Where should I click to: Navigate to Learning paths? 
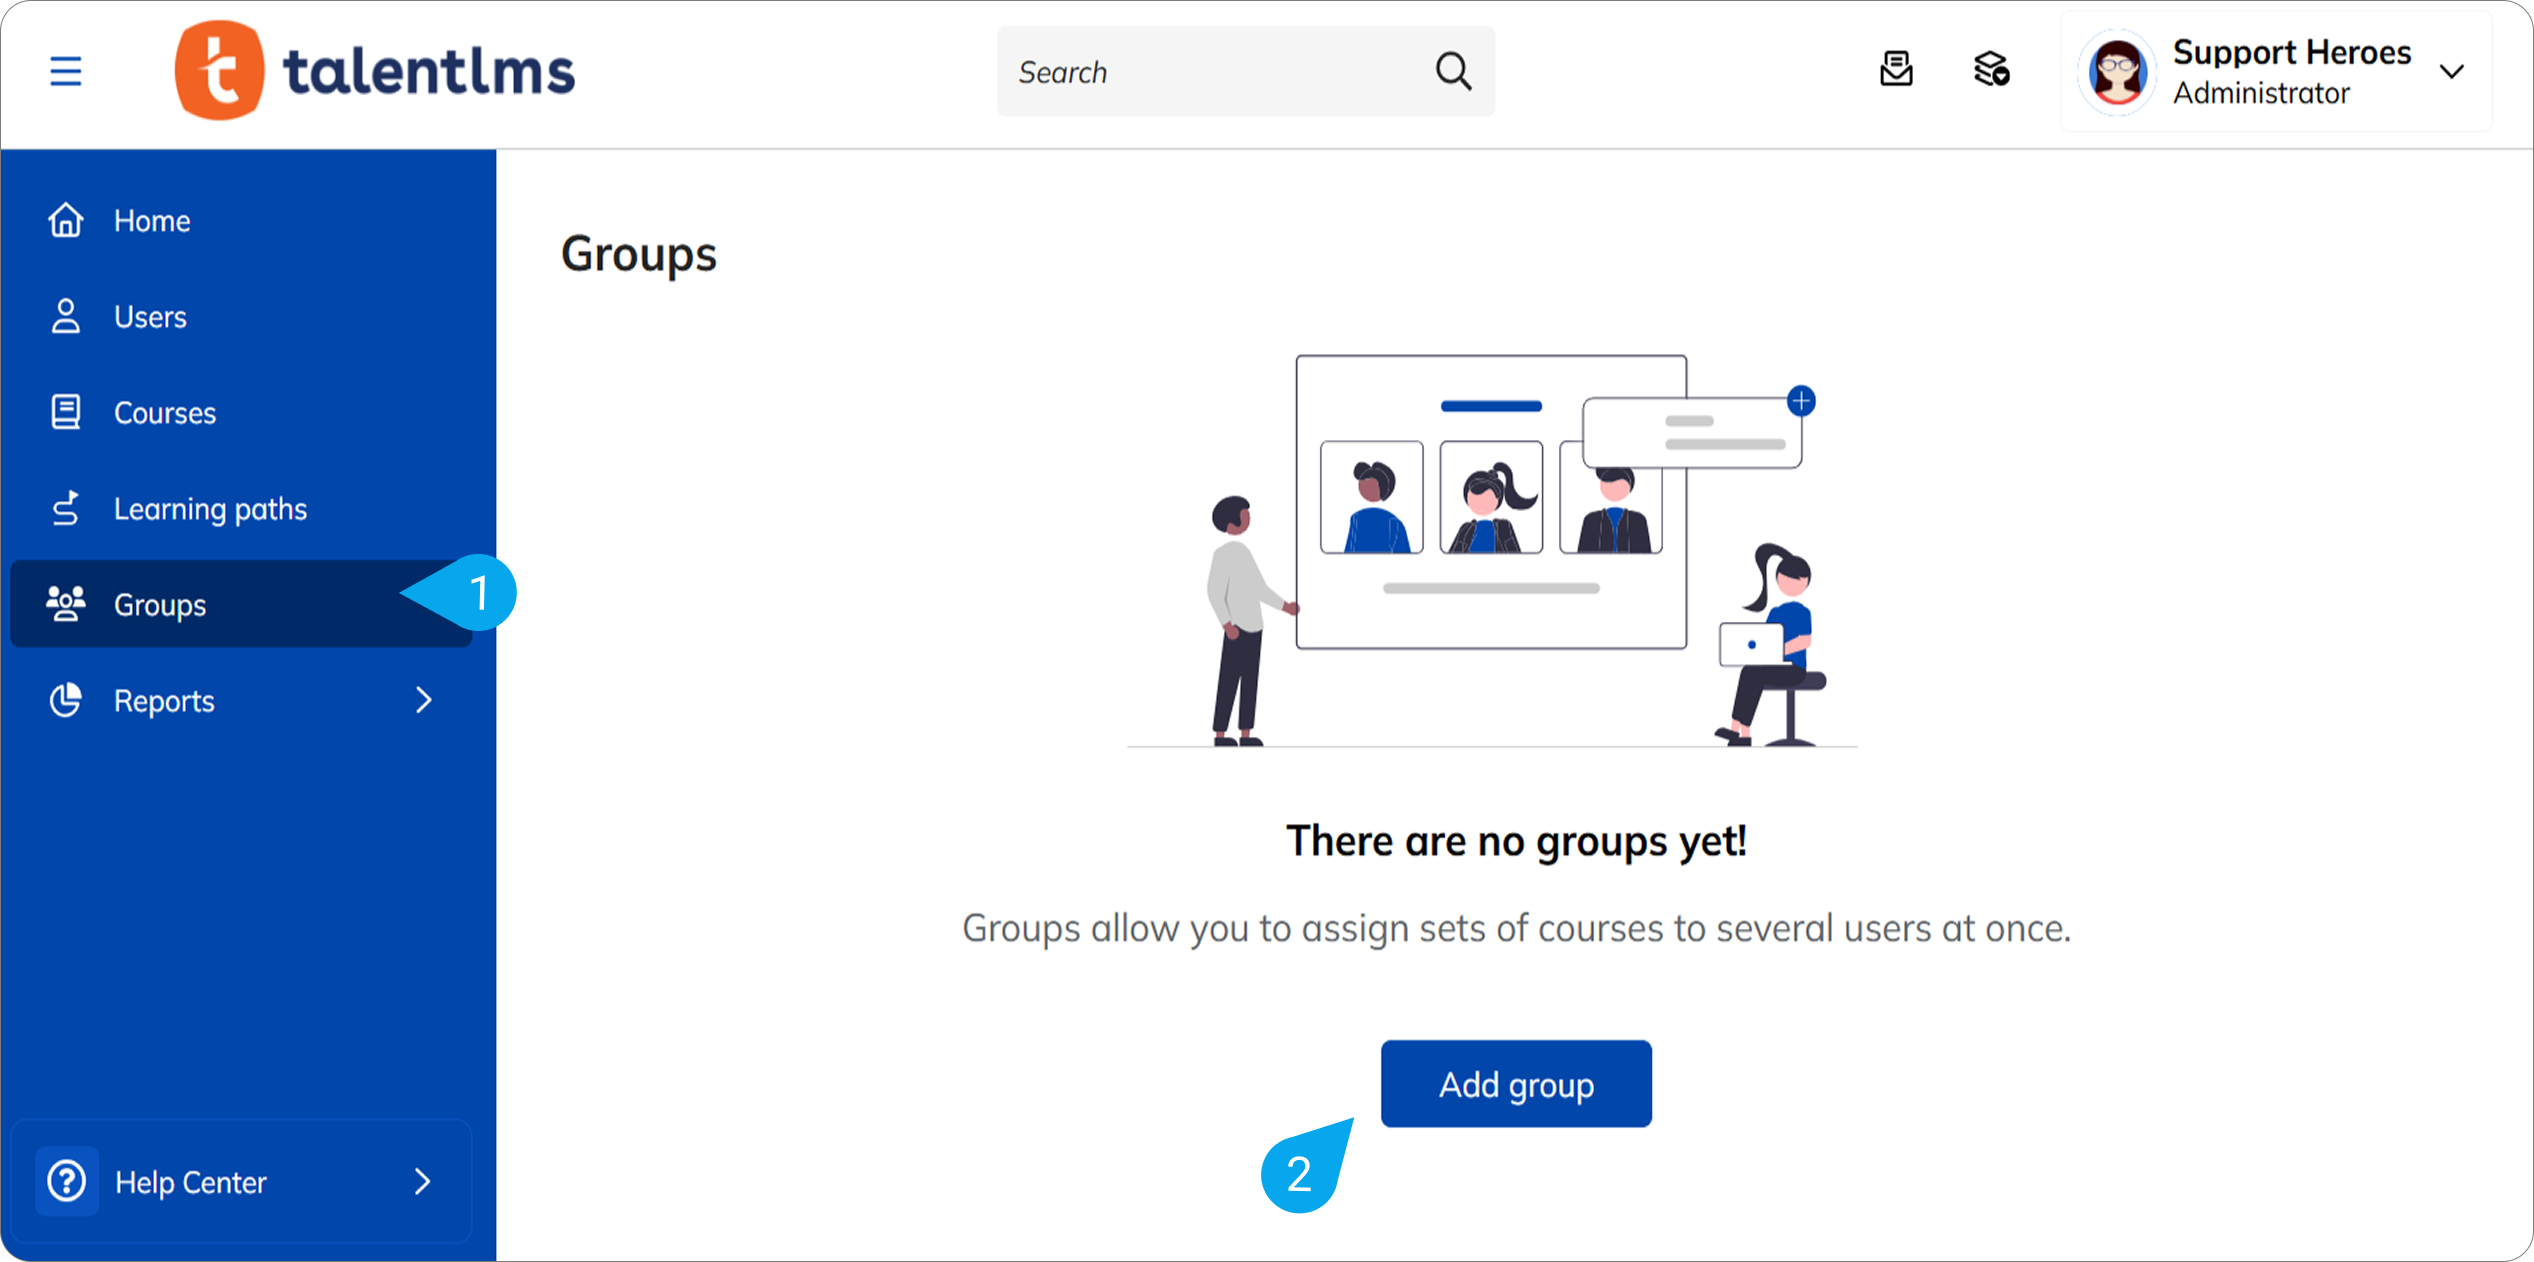(x=210, y=507)
